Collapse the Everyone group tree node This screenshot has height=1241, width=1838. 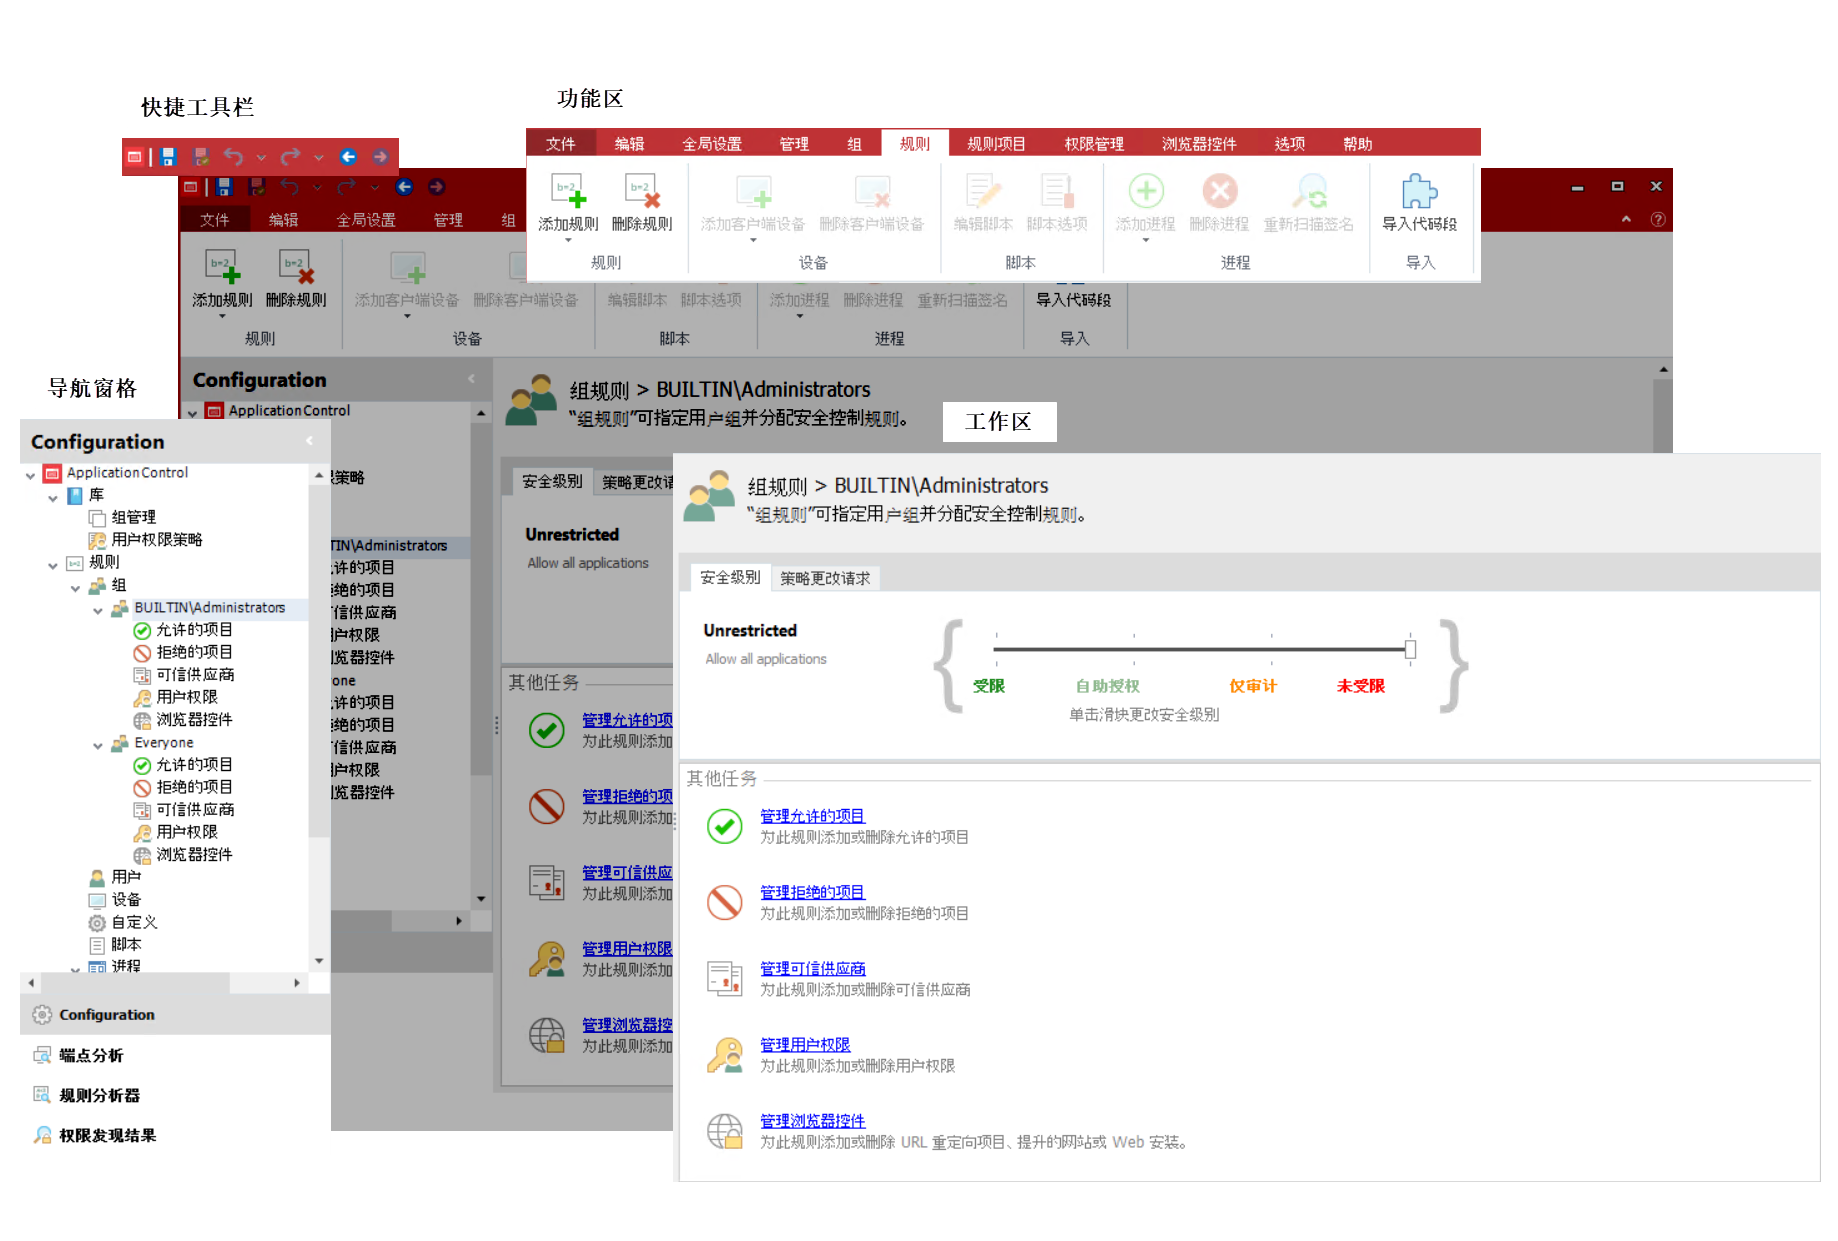pyautogui.click(x=98, y=745)
